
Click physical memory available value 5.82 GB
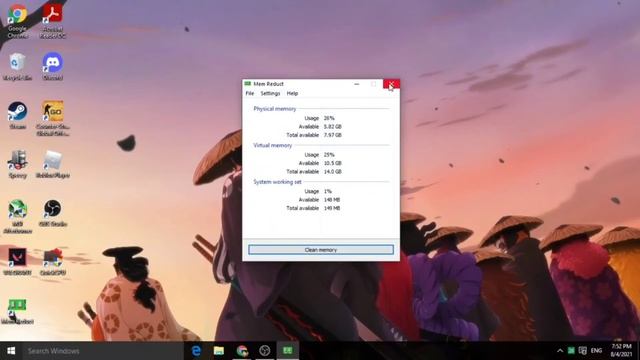(x=333, y=127)
